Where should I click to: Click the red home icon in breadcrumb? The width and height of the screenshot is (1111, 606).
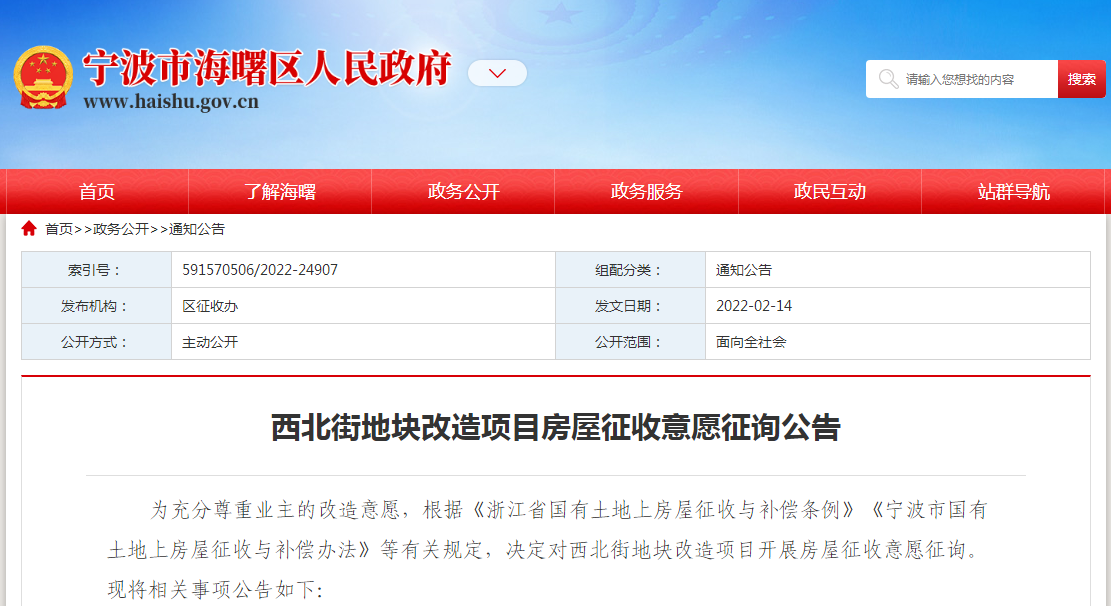point(29,229)
